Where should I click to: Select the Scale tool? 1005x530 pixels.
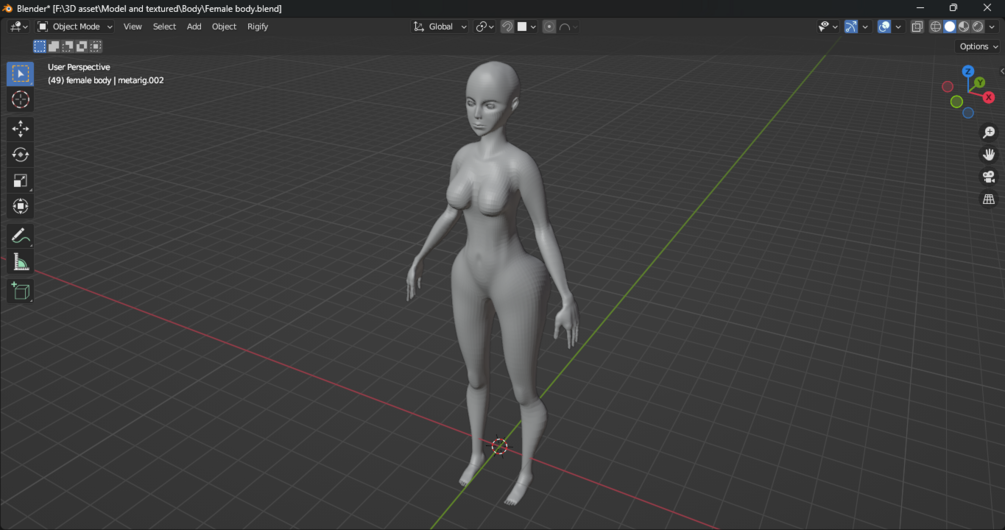tap(21, 181)
